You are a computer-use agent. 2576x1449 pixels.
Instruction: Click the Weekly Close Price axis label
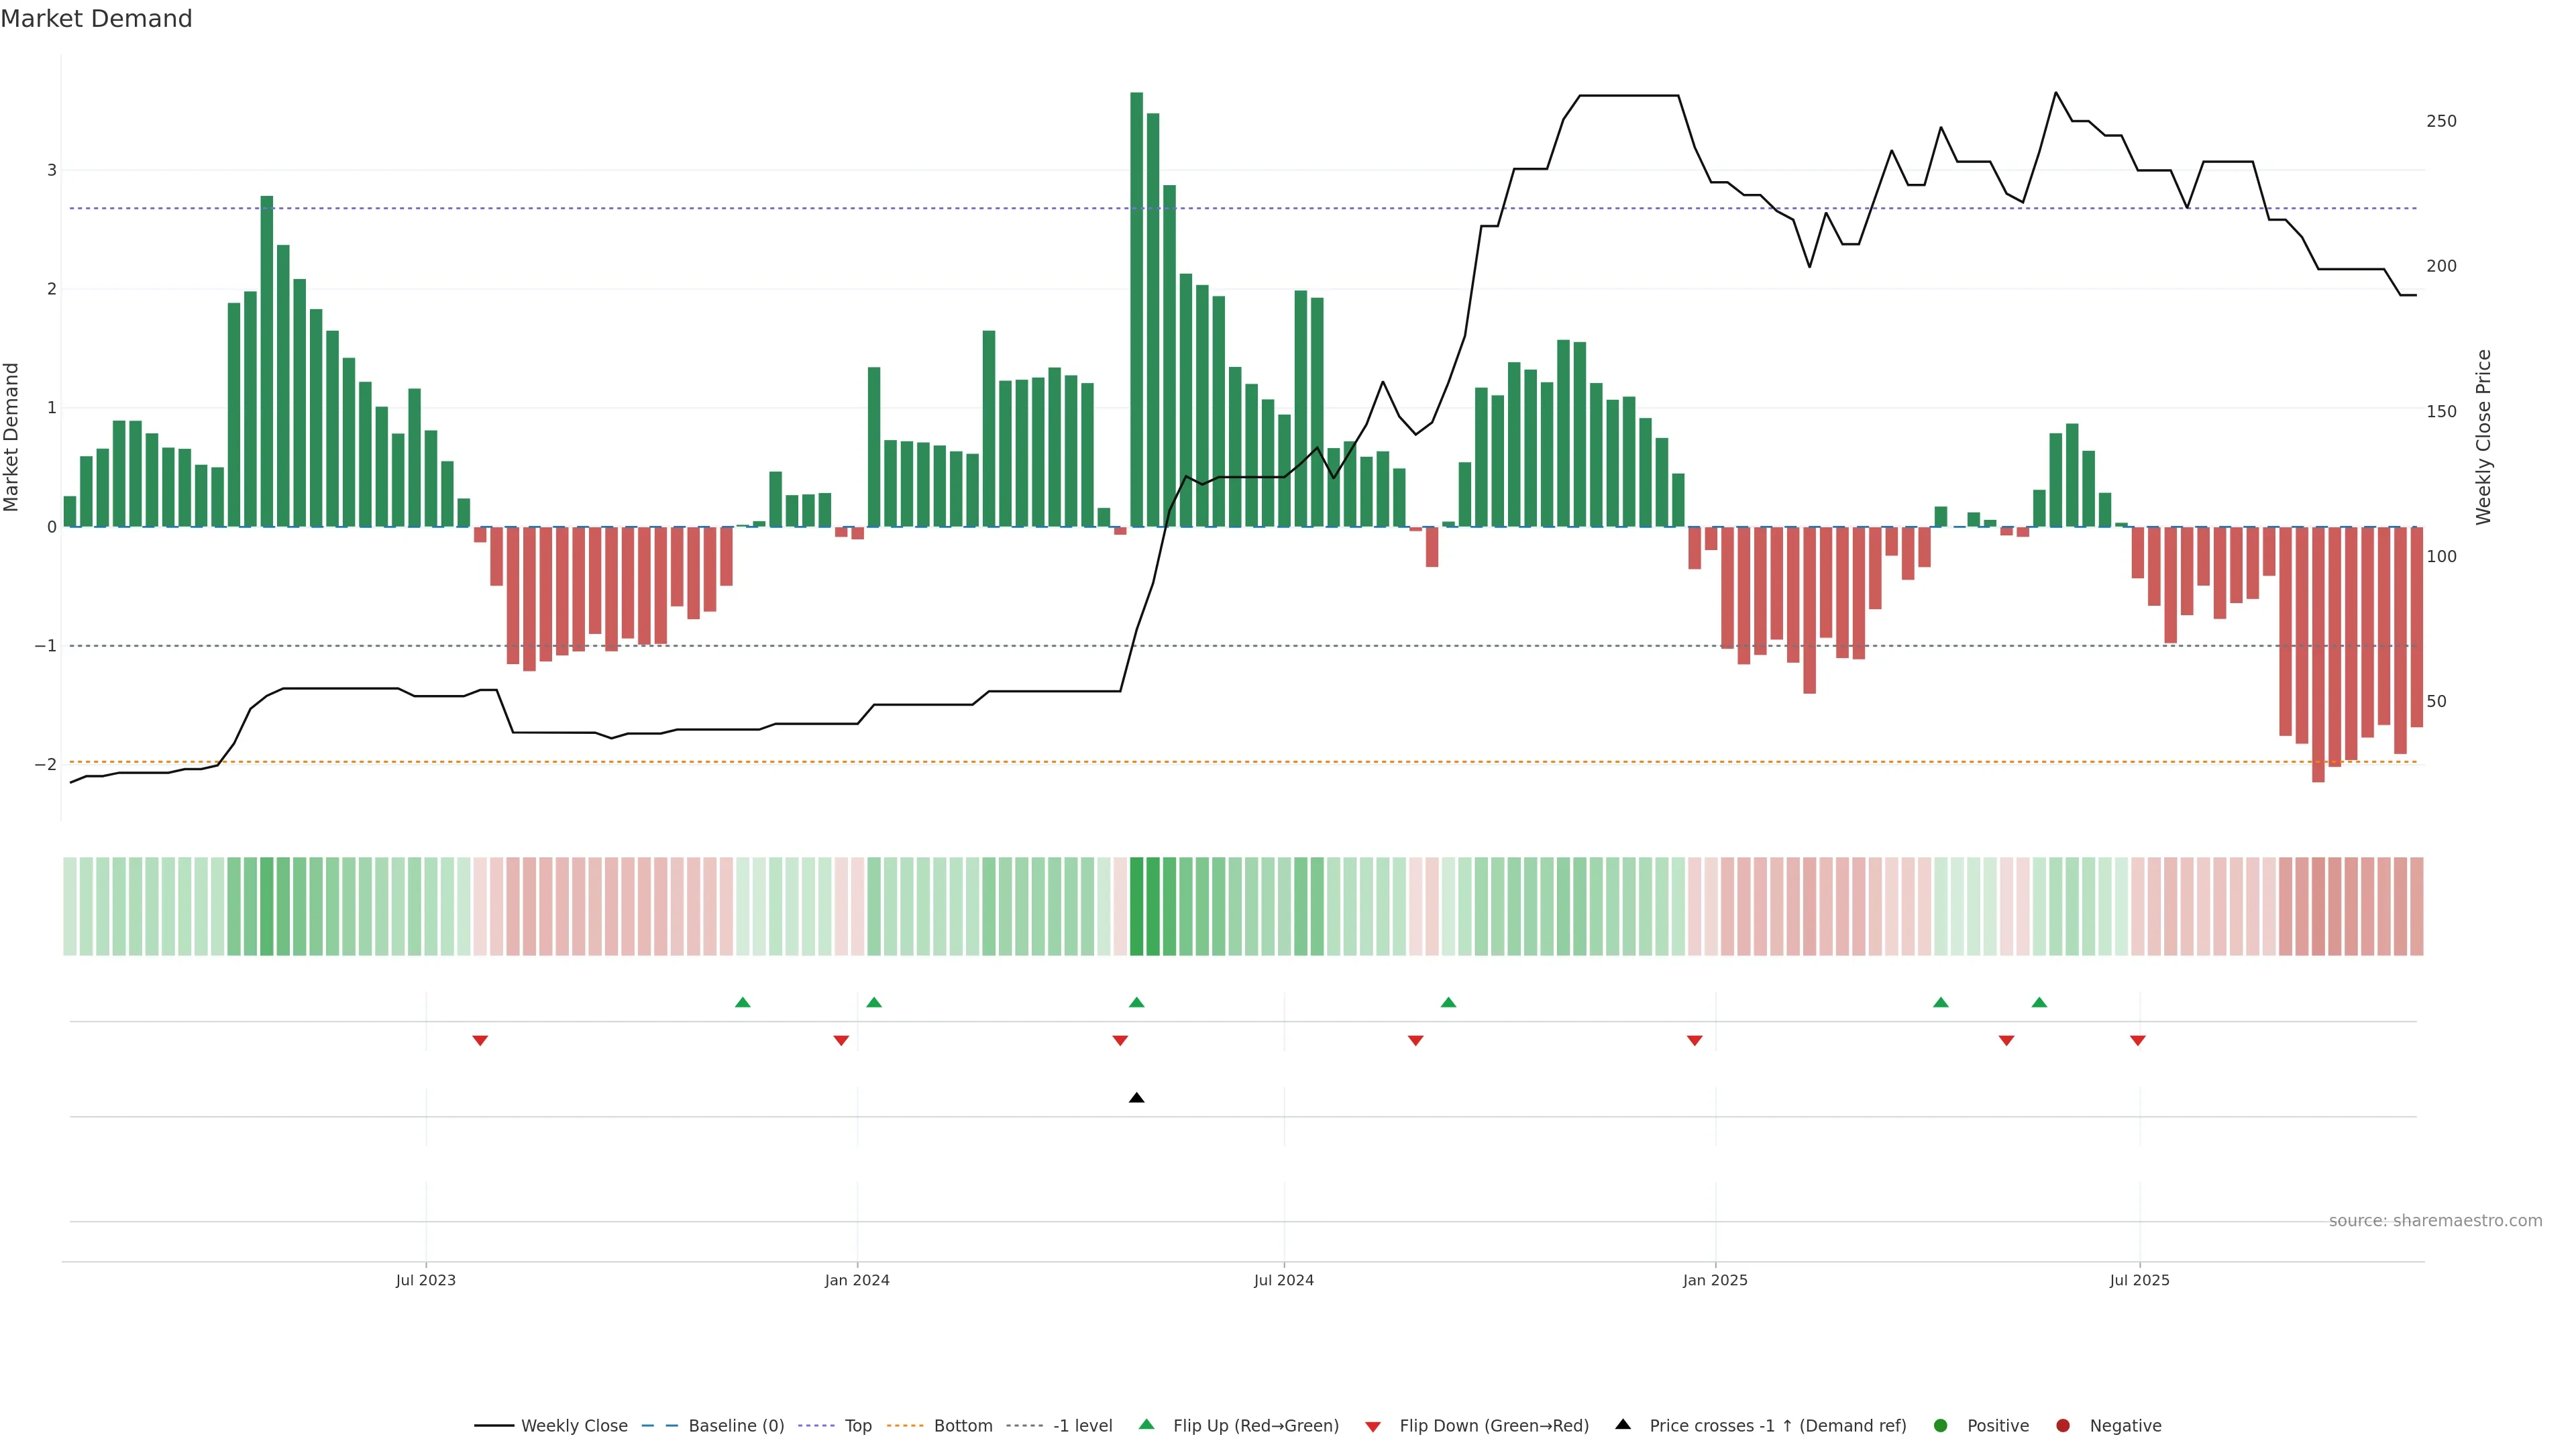click(2484, 437)
